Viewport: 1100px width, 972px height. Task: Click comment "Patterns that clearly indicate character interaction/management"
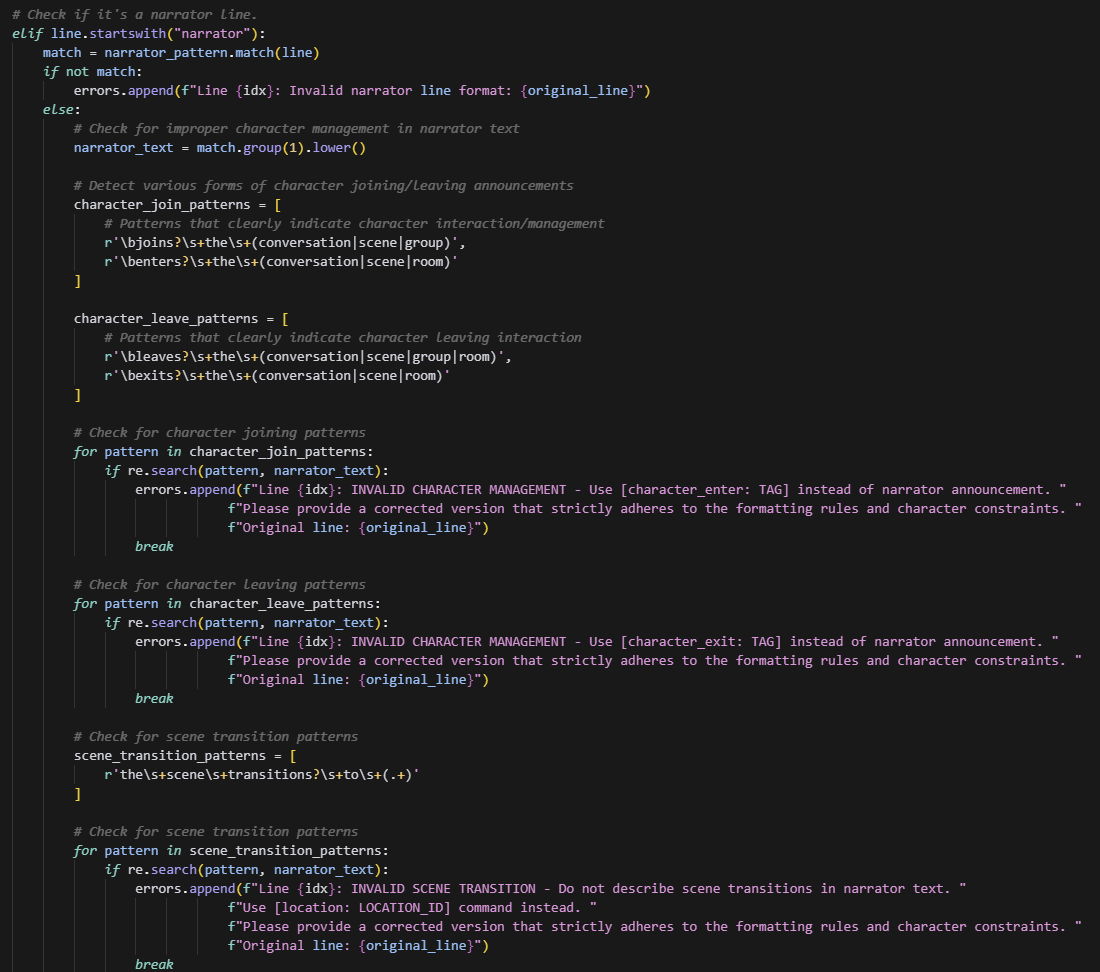[x=354, y=223]
